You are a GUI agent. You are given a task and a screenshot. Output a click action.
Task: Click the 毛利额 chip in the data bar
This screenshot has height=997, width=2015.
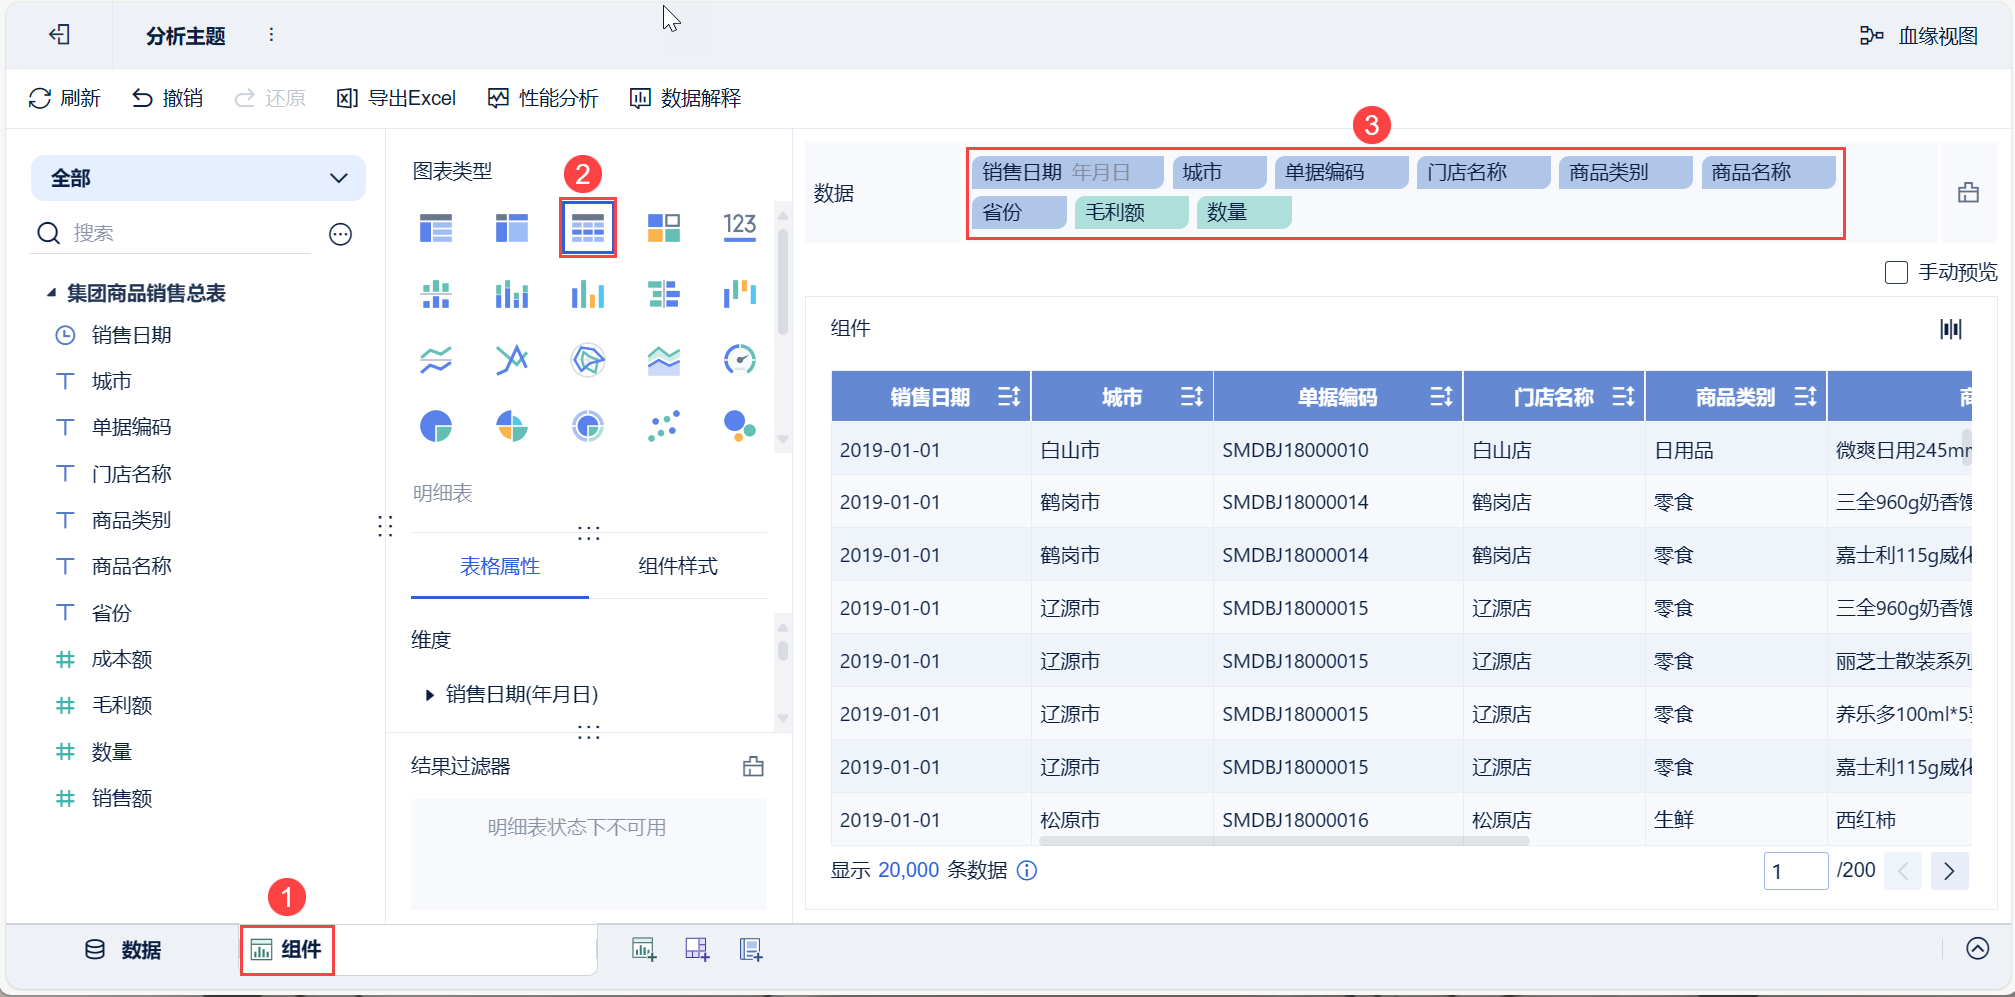(x=1131, y=212)
